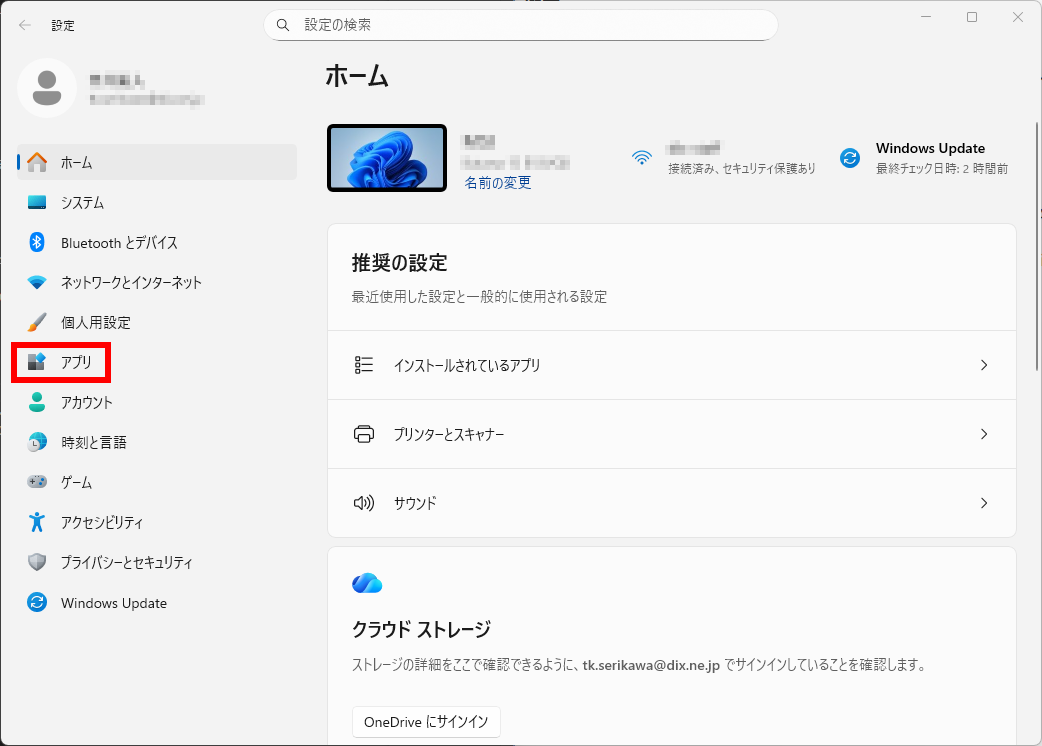The height and width of the screenshot is (746, 1042).
Task: Click the System monitor icon in sidebar
Action: pyautogui.click(x=37, y=203)
